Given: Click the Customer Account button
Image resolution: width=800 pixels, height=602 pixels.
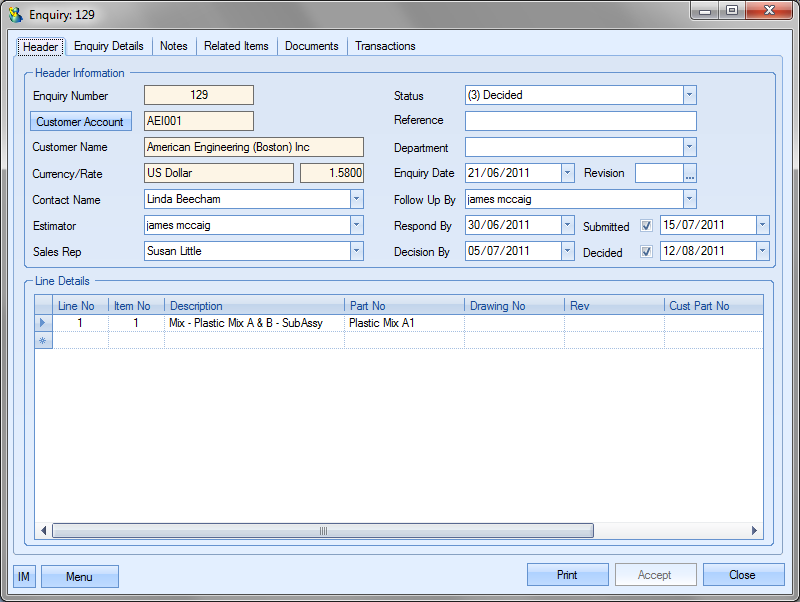Looking at the screenshot, I should 80,122.
